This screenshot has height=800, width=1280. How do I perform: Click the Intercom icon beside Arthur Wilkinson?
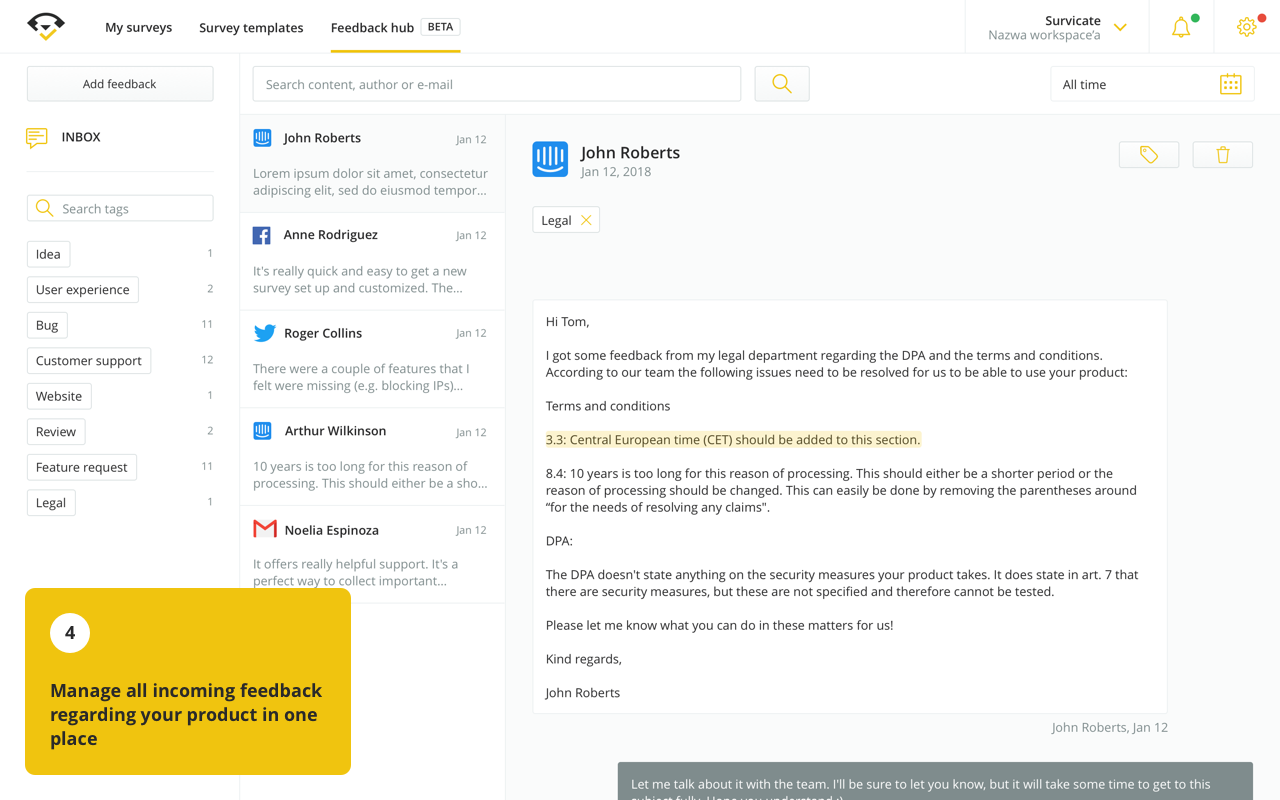point(262,431)
